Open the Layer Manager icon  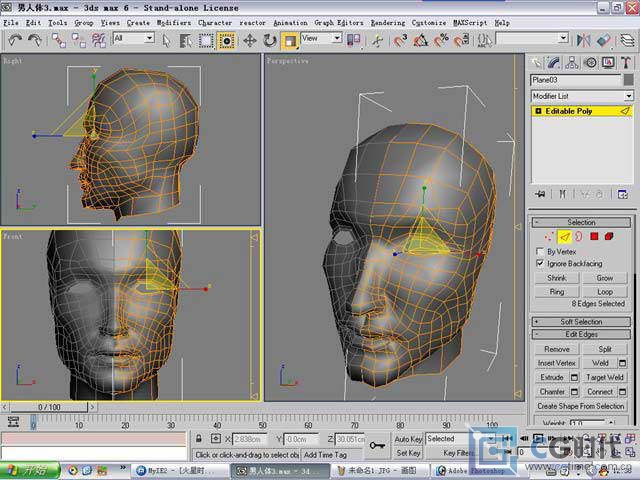click(x=627, y=40)
